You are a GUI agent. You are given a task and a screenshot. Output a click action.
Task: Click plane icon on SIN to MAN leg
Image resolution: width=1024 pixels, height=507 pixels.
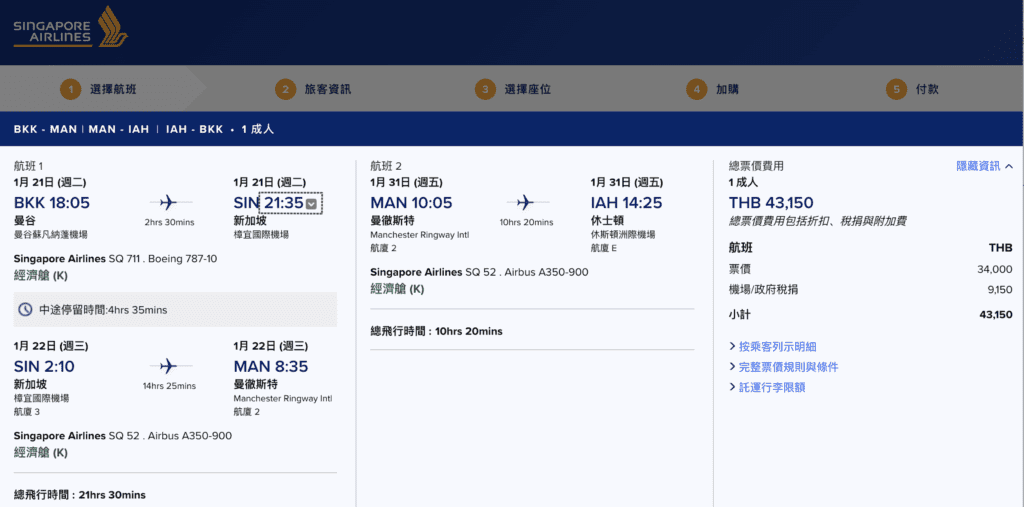(169, 365)
